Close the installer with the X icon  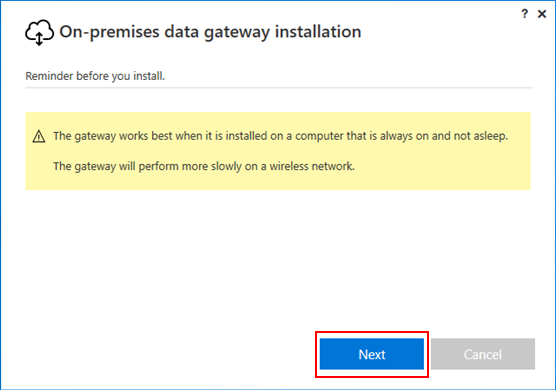pos(542,14)
